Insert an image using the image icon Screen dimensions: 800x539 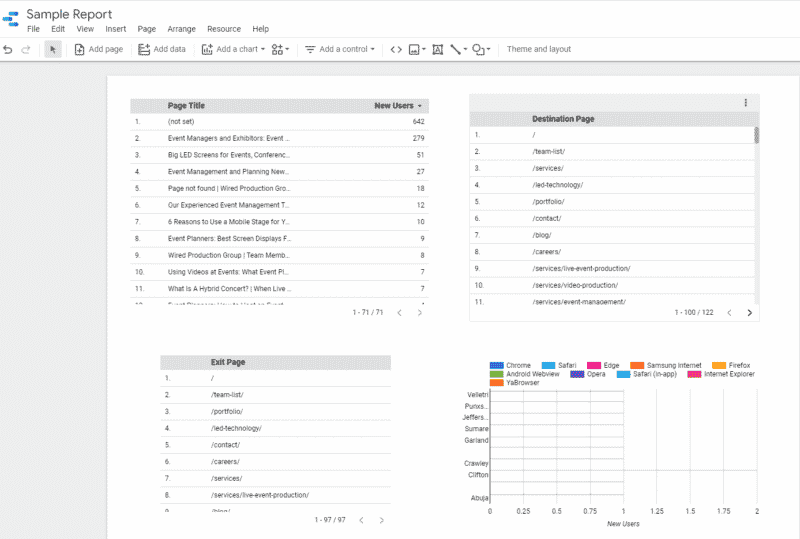pos(417,50)
